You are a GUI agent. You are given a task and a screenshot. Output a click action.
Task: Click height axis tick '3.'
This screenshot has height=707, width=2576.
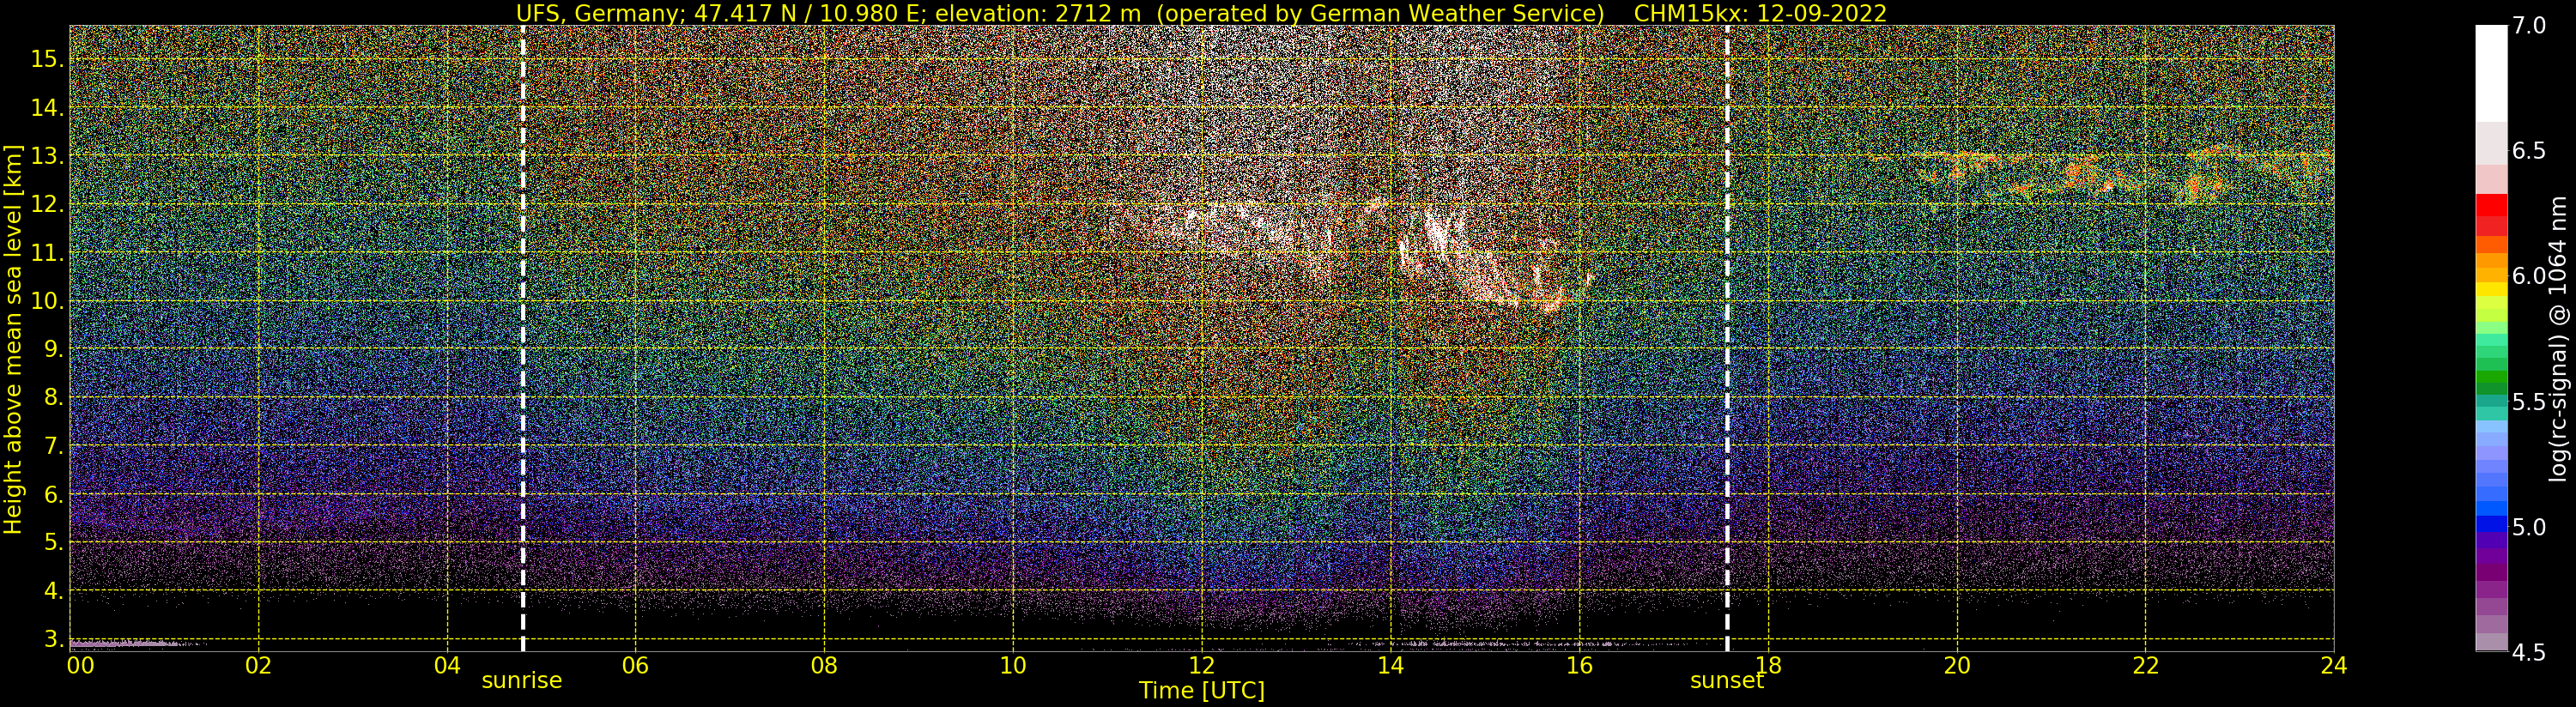pos(53,639)
